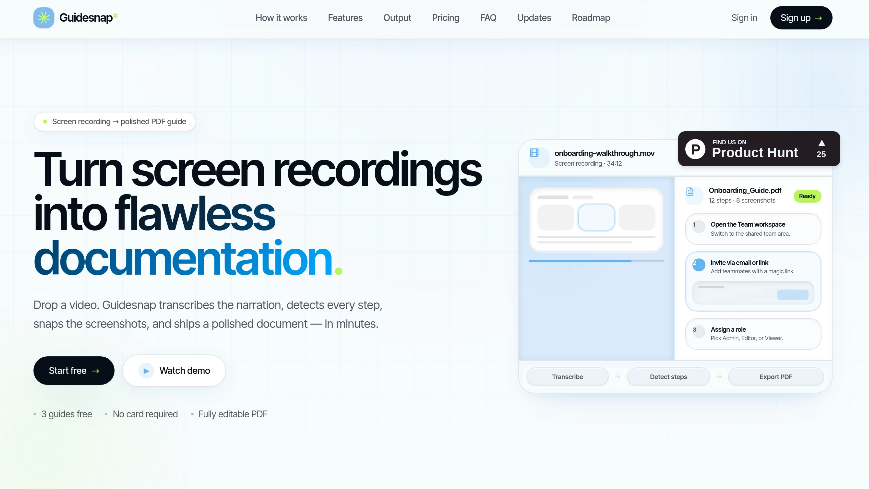This screenshot has height=489, width=869.
Task: Click the PDF document icon beside Onboarding_Guide.pdf
Action: [x=690, y=192]
